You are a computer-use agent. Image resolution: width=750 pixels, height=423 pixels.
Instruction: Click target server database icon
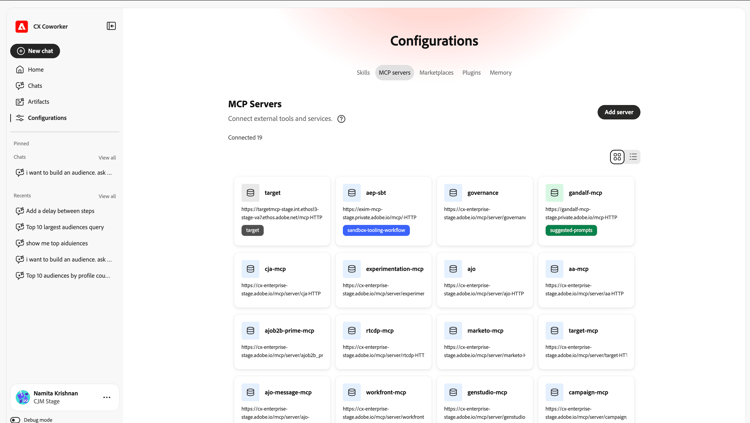[x=250, y=193]
